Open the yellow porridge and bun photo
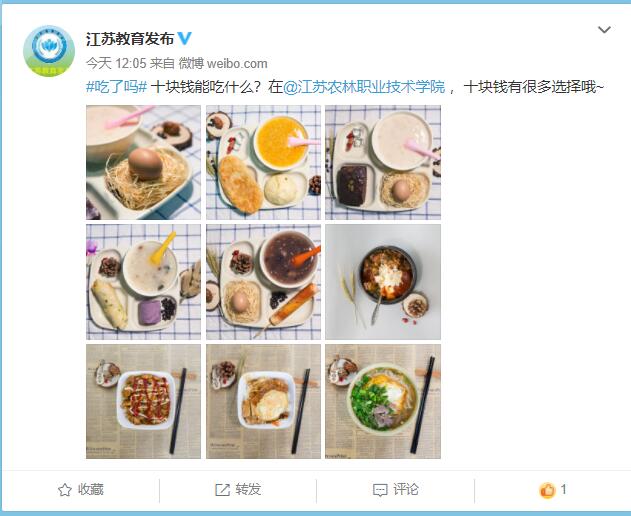Image resolution: width=631 pixels, height=516 pixels. pyautogui.click(x=263, y=162)
